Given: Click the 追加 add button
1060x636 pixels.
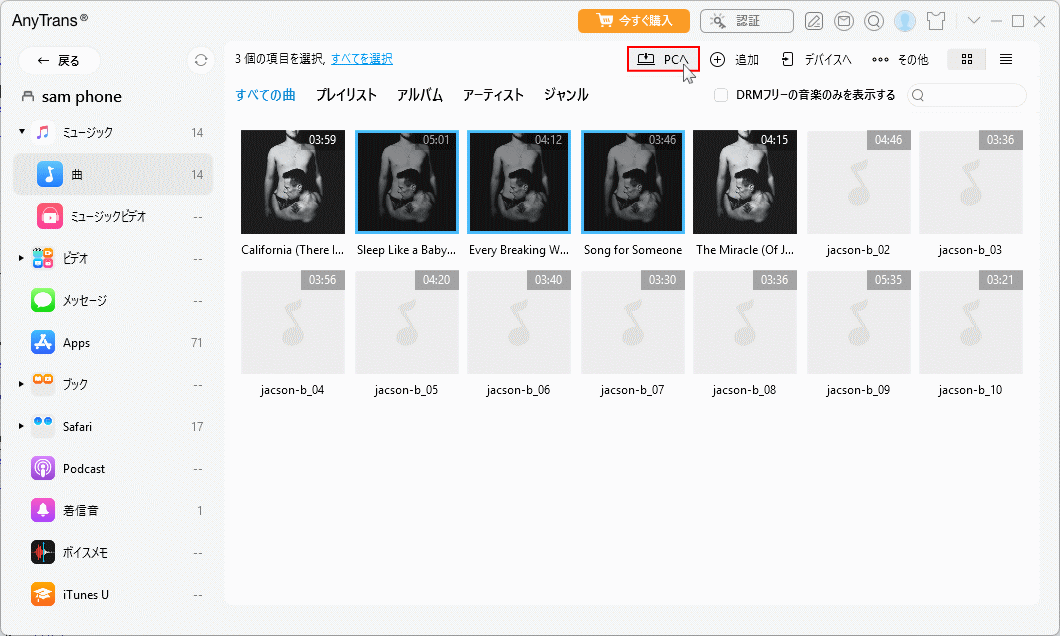Looking at the screenshot, I should (734, 59).
